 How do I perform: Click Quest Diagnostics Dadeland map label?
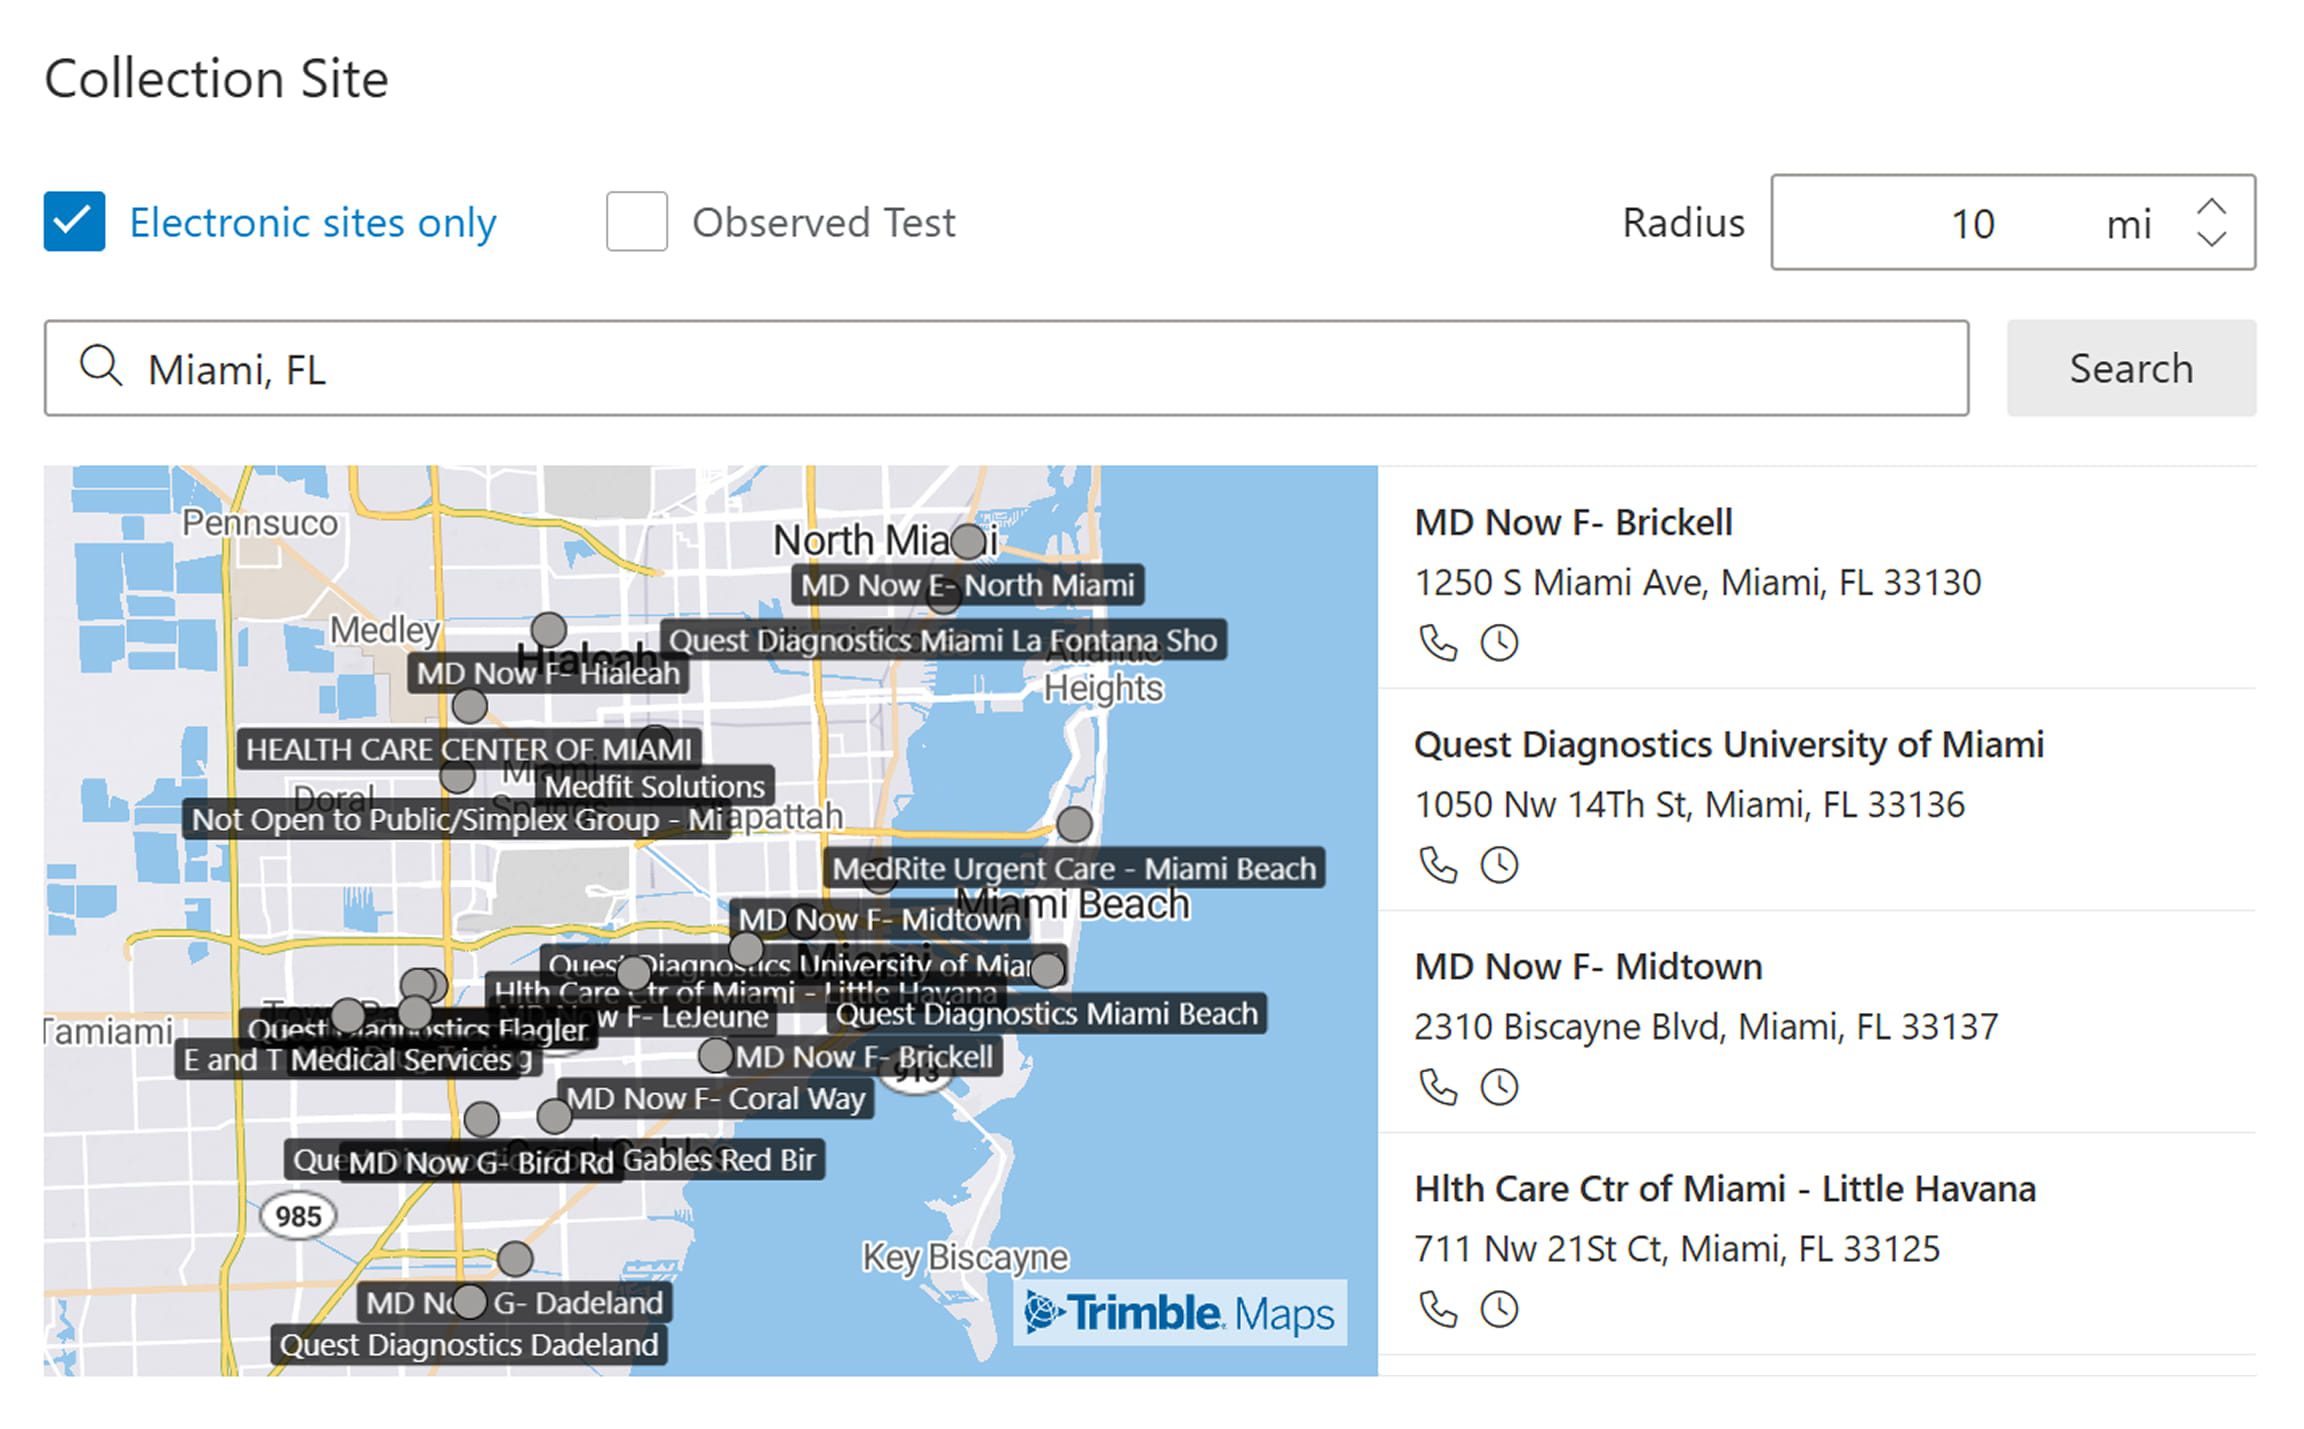pyautogui.click(x=469, y=1345)
